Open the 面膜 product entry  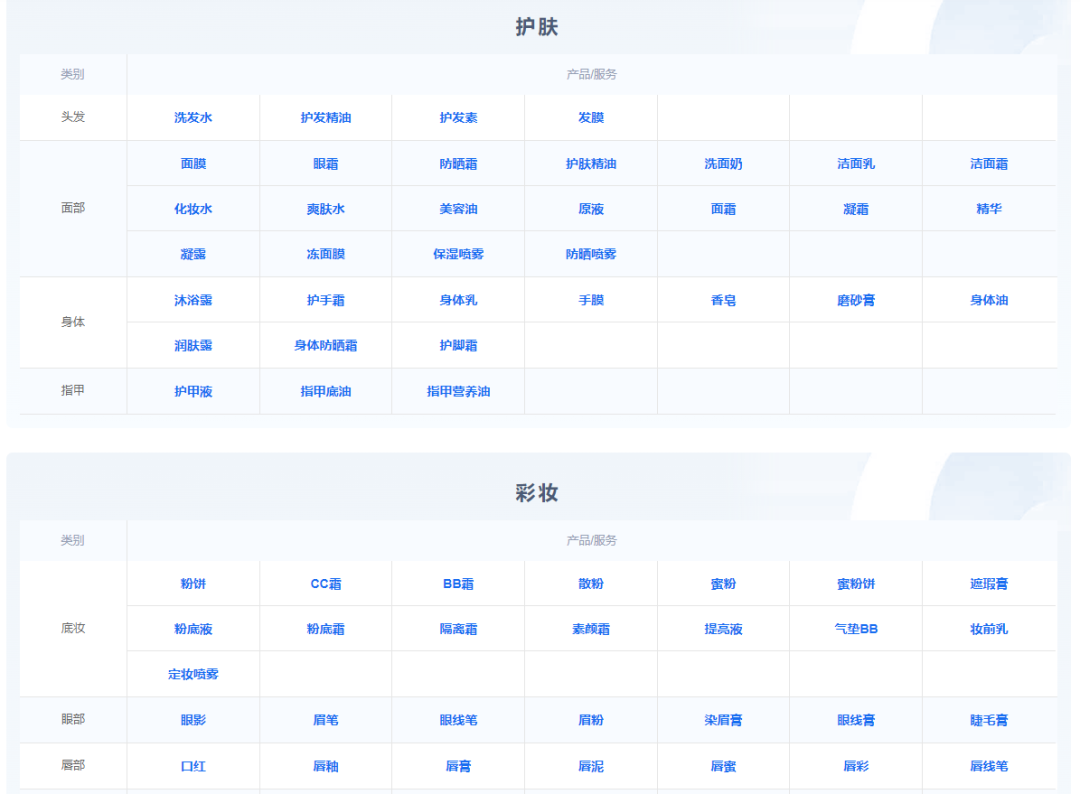click(x=193, y=163)
